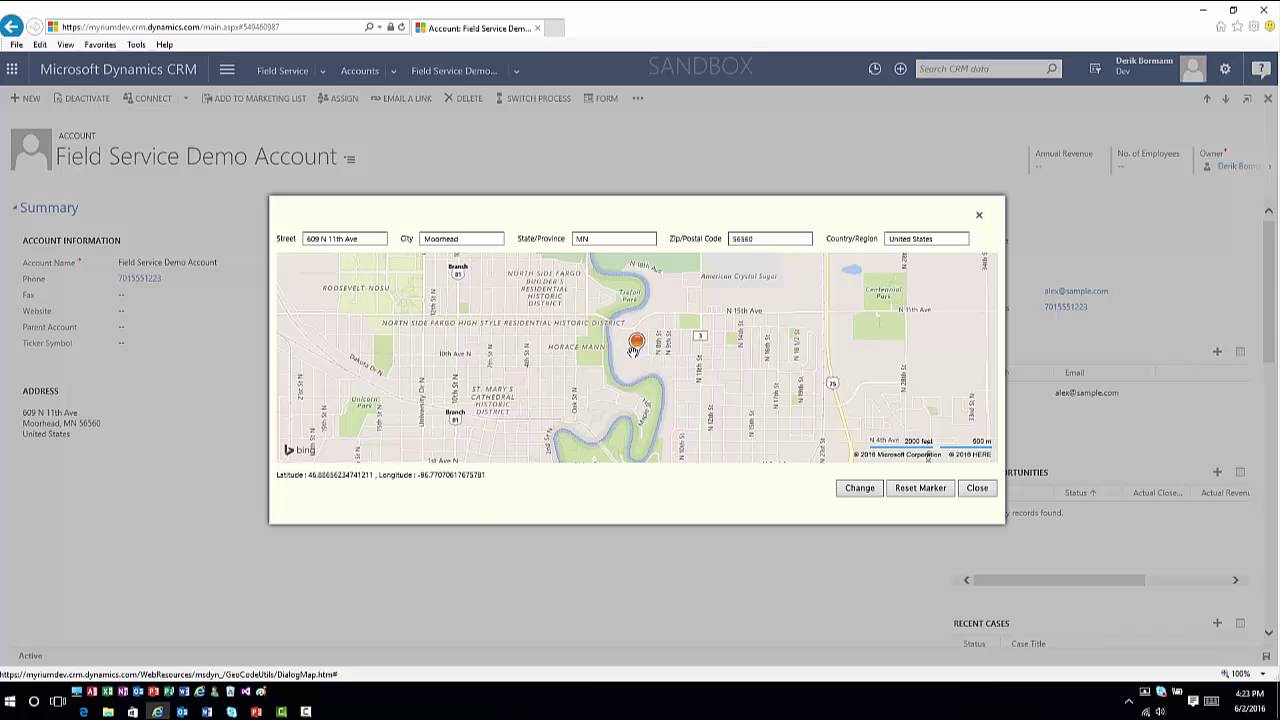Click the horizontal scrollbar thumb

tap(1059, 580)
